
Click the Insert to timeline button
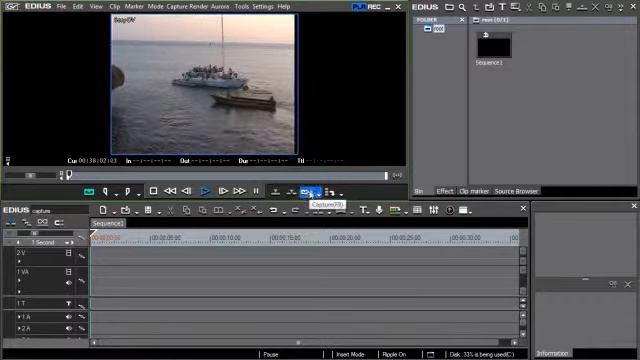point(276,191)
